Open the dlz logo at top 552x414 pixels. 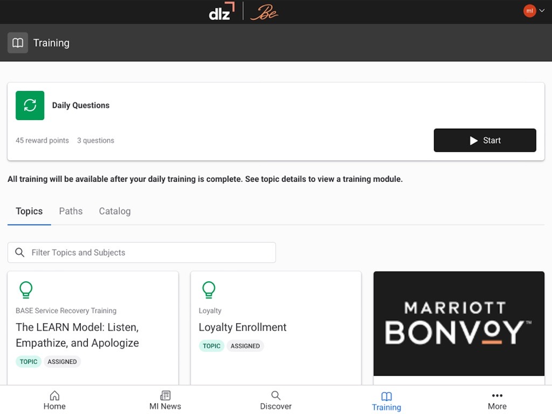point(221,12)
